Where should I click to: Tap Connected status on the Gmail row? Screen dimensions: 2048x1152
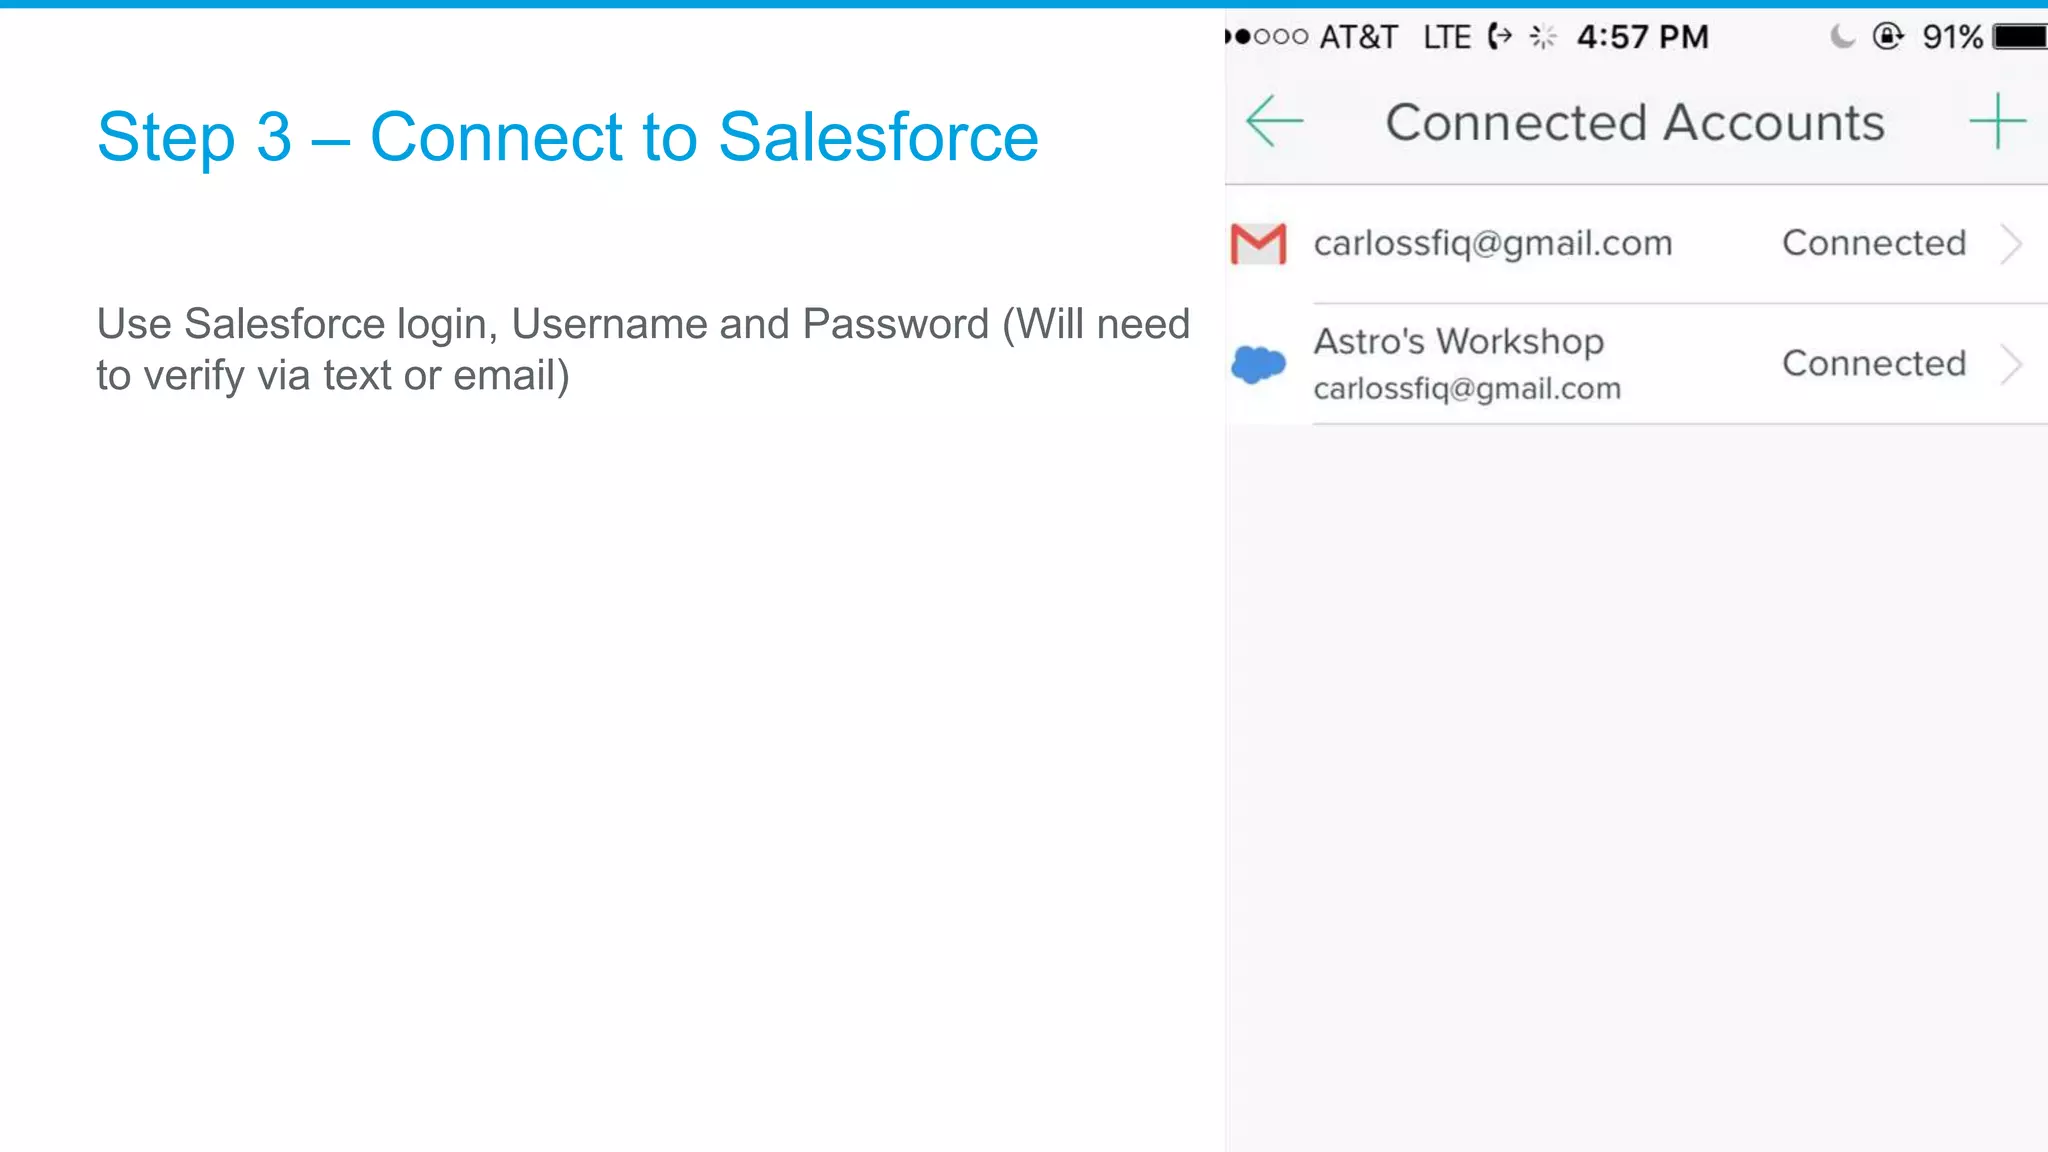coord(1874,243)
